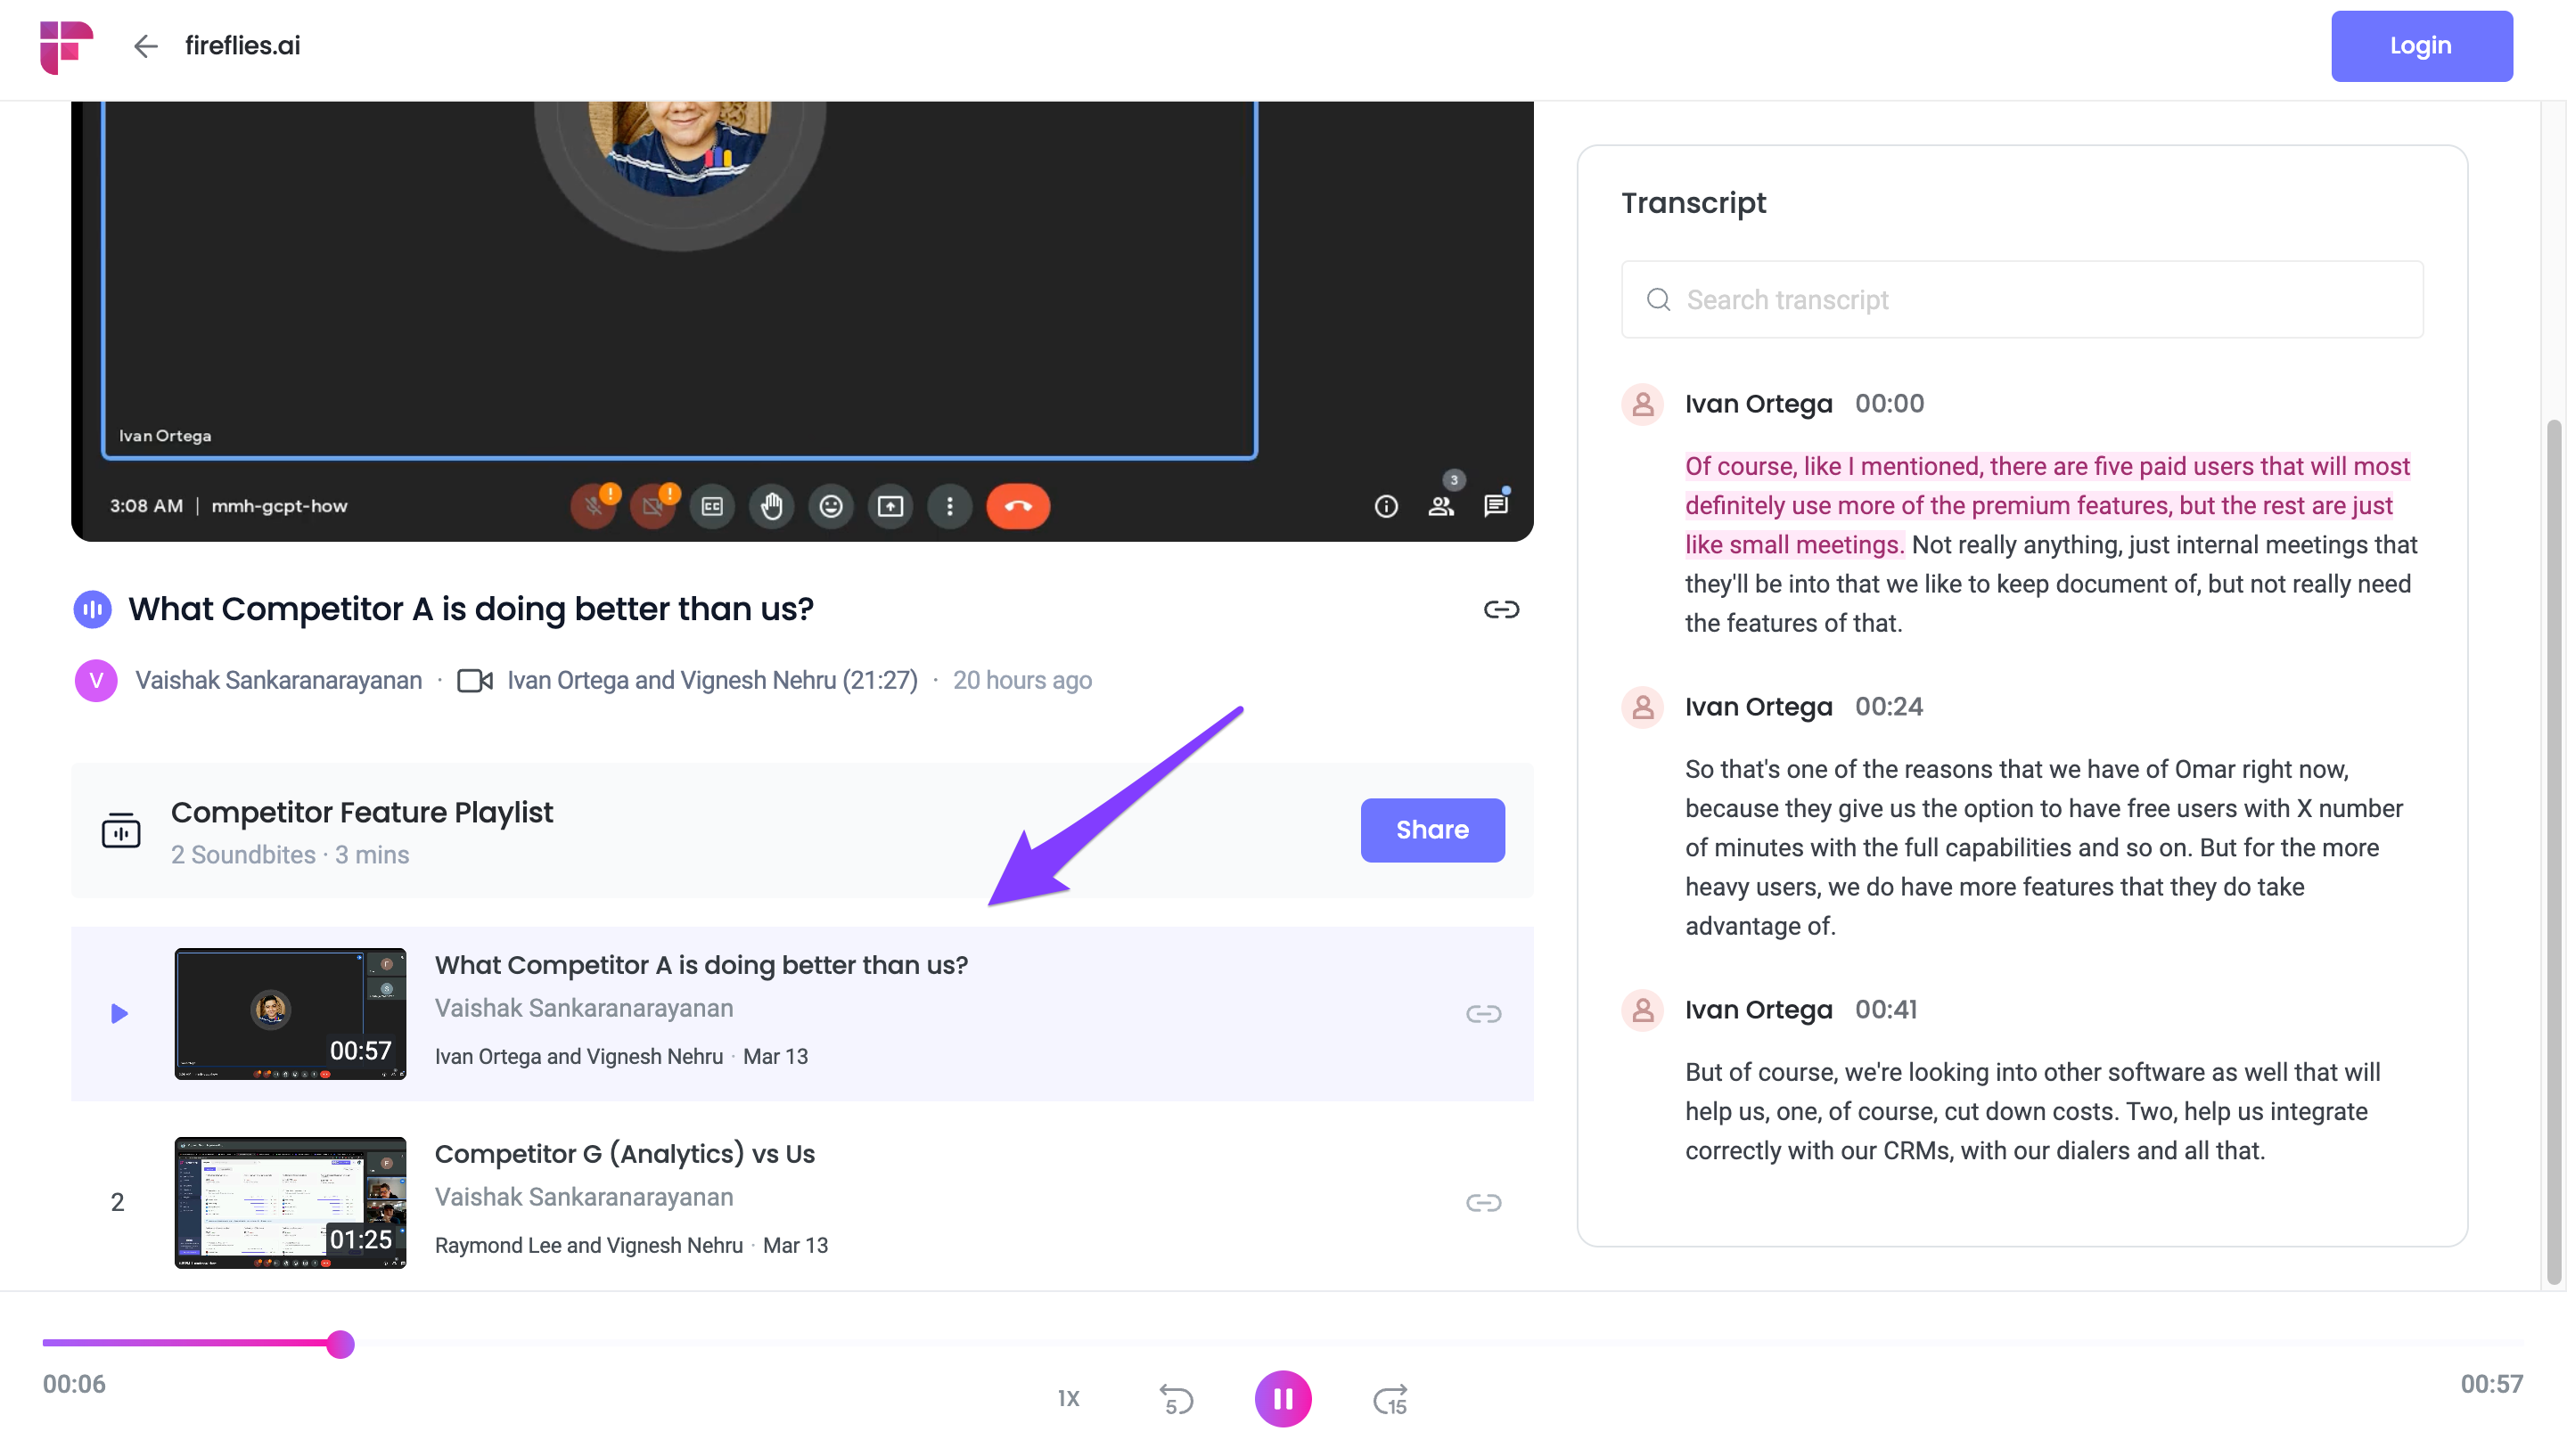
Task: Click the muted microphone icon in the video
Action: pos(594,506)
